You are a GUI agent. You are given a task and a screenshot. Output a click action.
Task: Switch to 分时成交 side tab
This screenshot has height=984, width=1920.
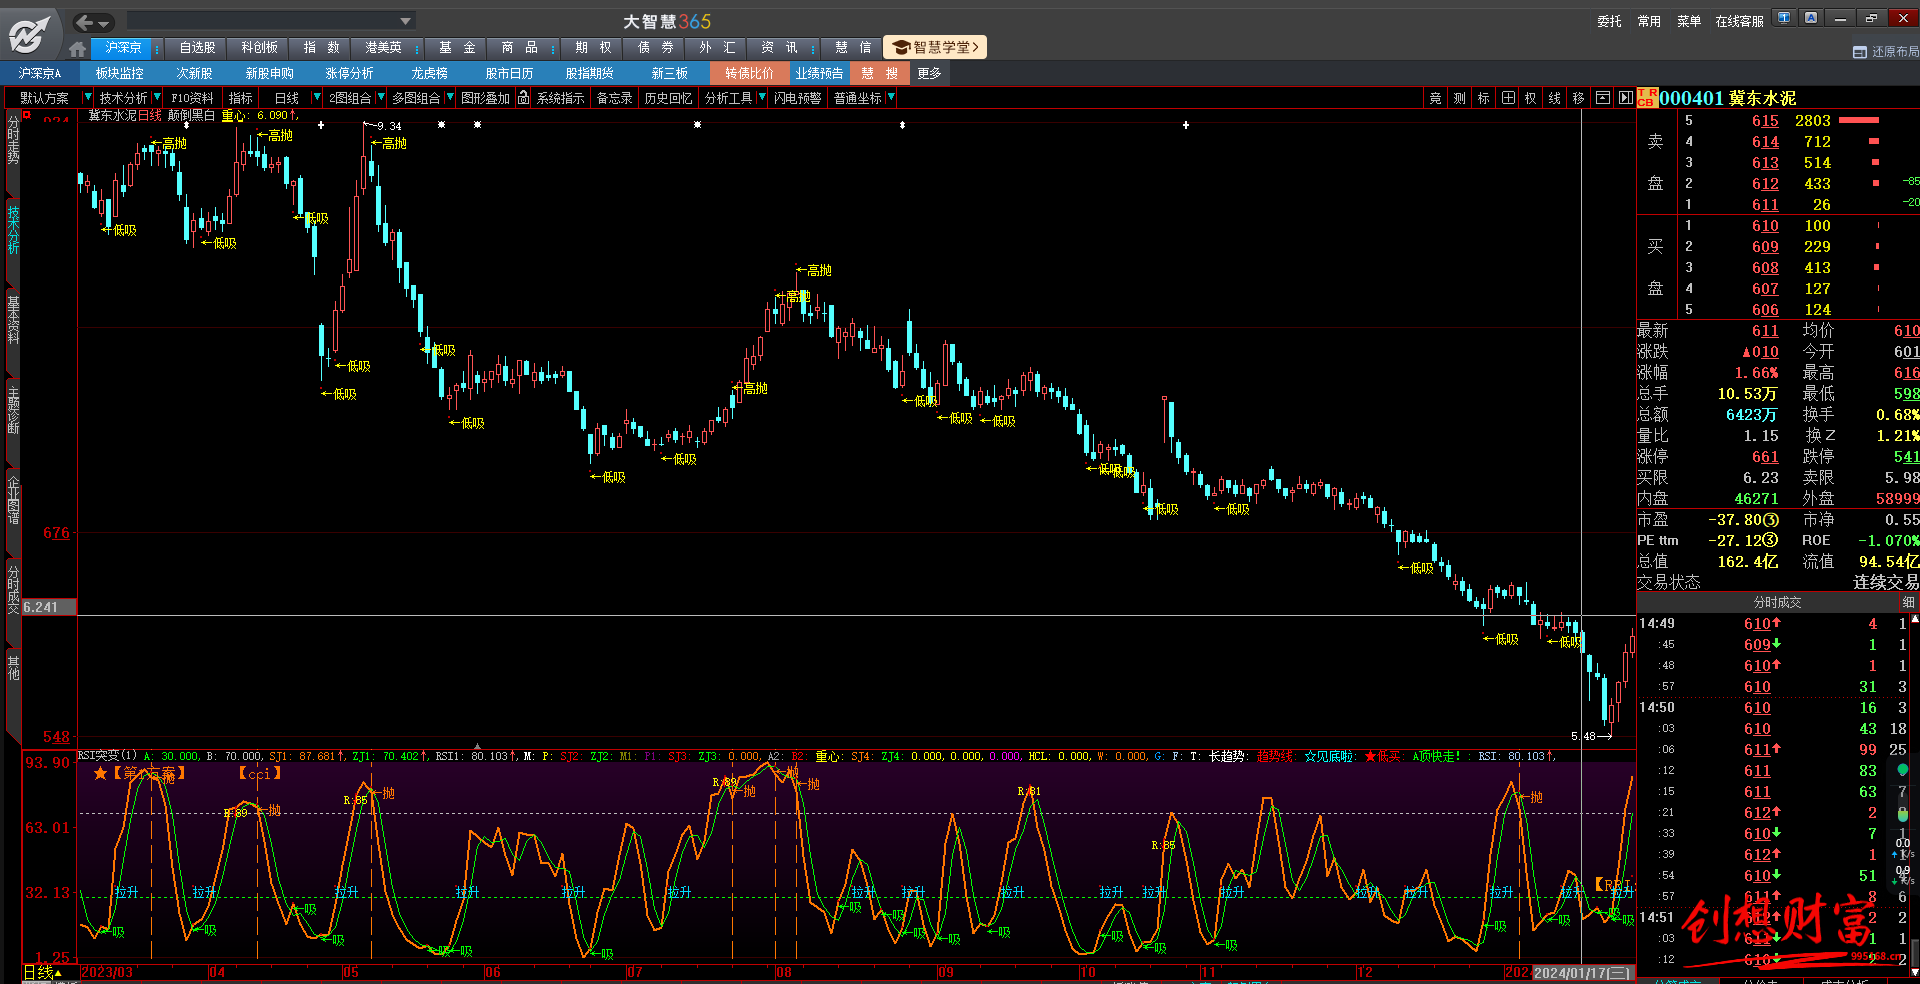pos(13,589)
